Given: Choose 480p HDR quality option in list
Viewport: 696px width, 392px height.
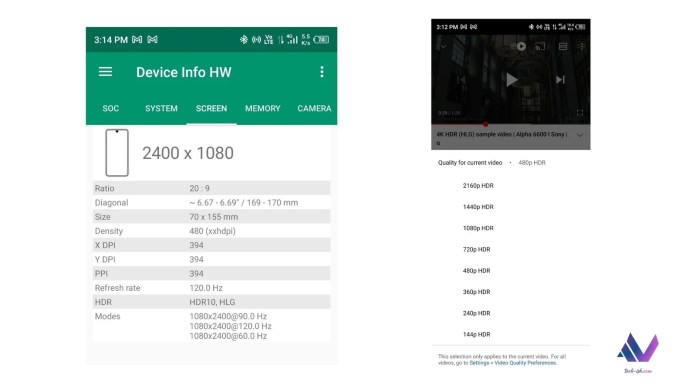Looking at the screenshot, I should (x=476, y=271).
